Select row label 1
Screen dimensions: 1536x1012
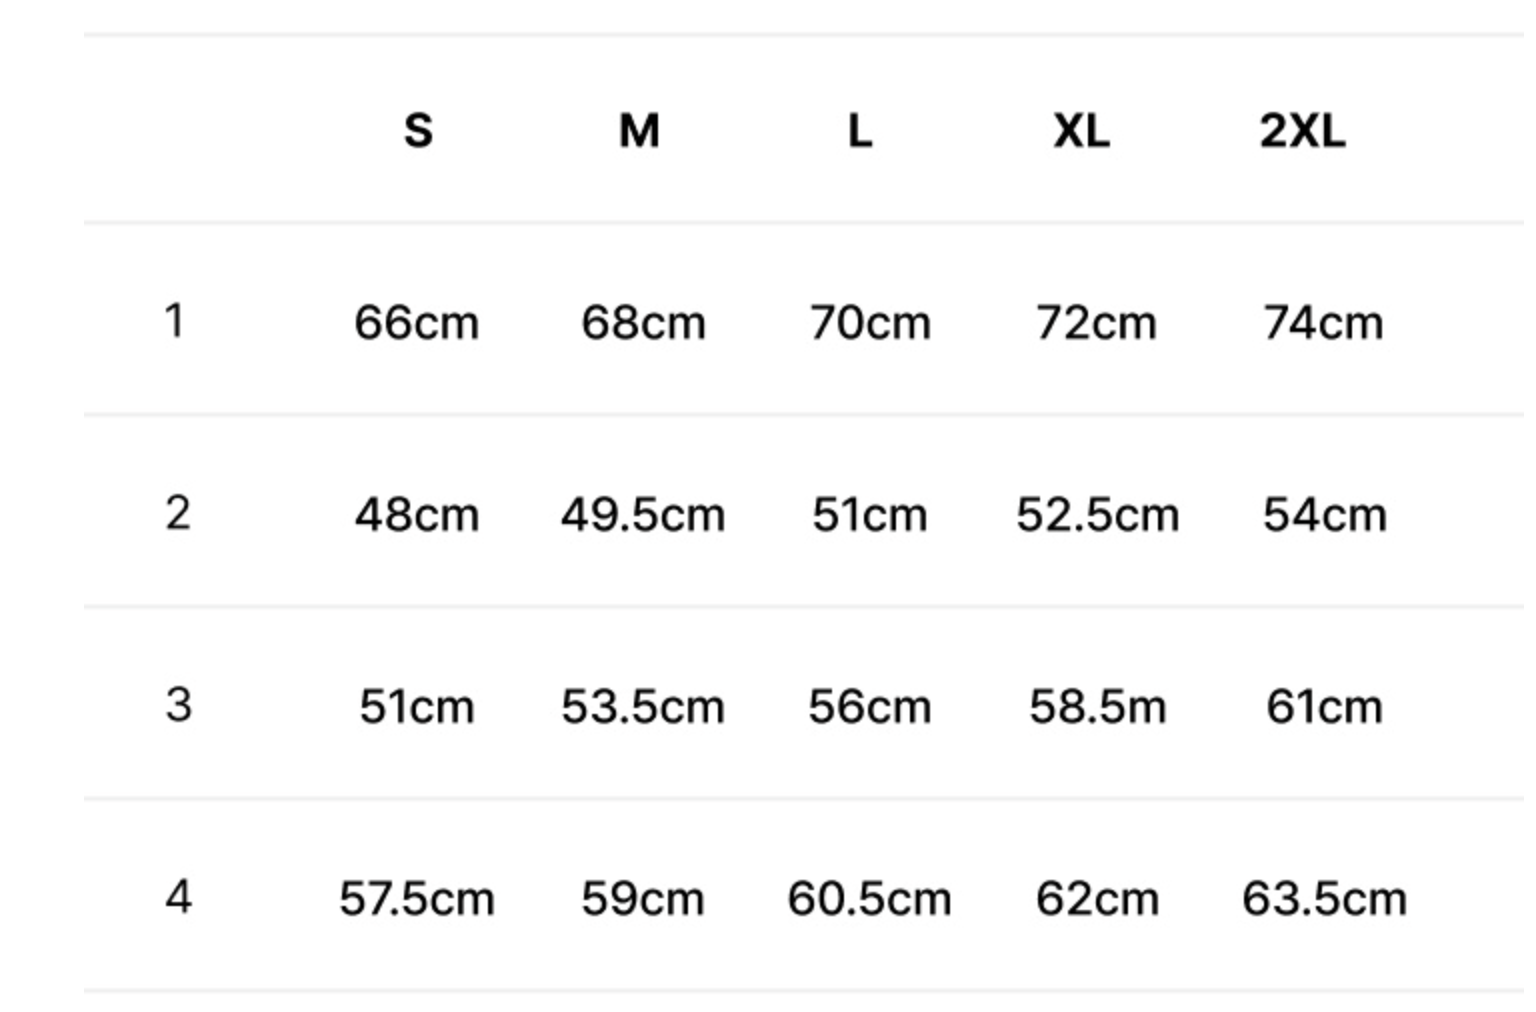click(175, 321)
